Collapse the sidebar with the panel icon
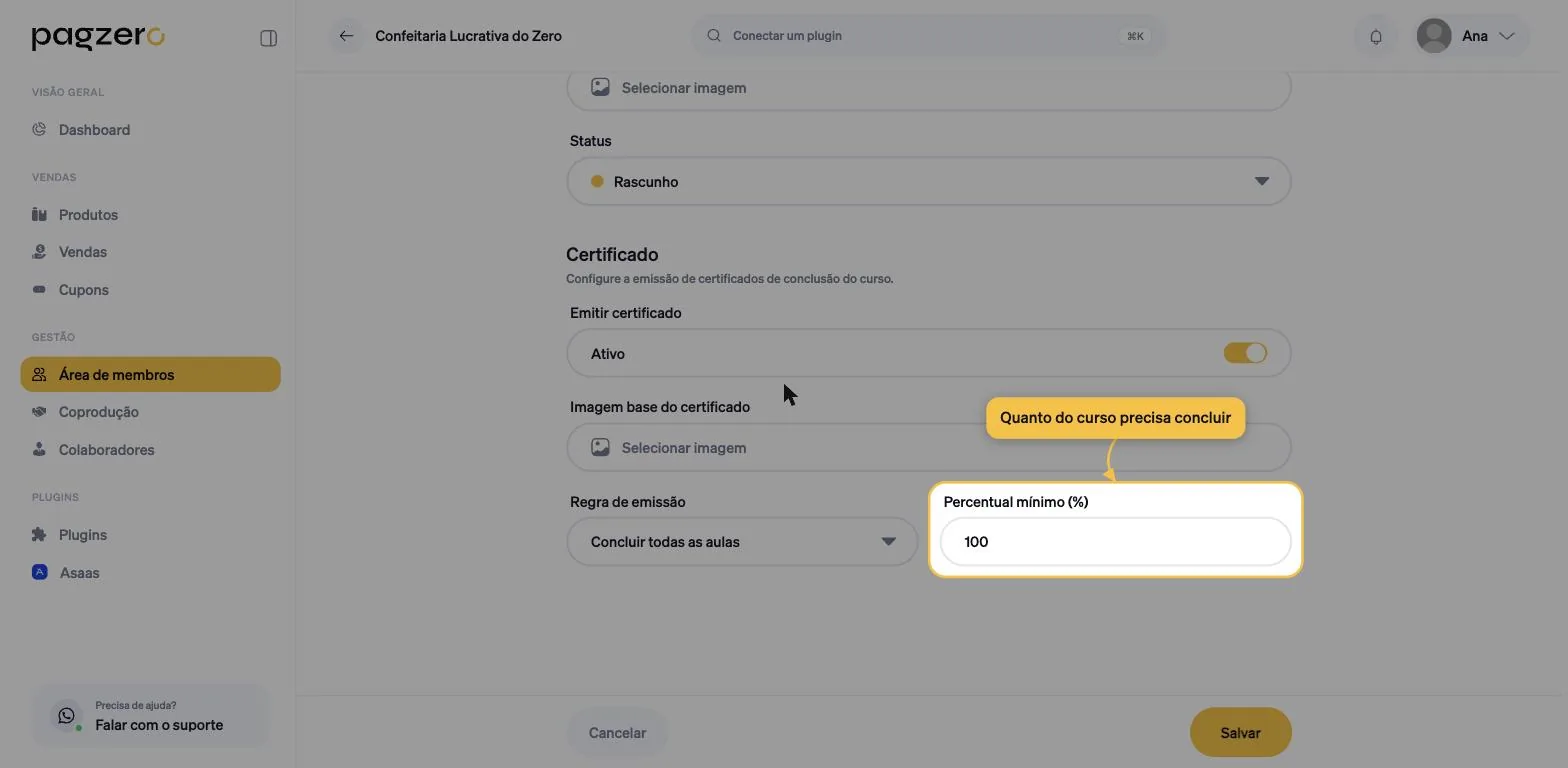1568x768 pixels. coord(268,38)
